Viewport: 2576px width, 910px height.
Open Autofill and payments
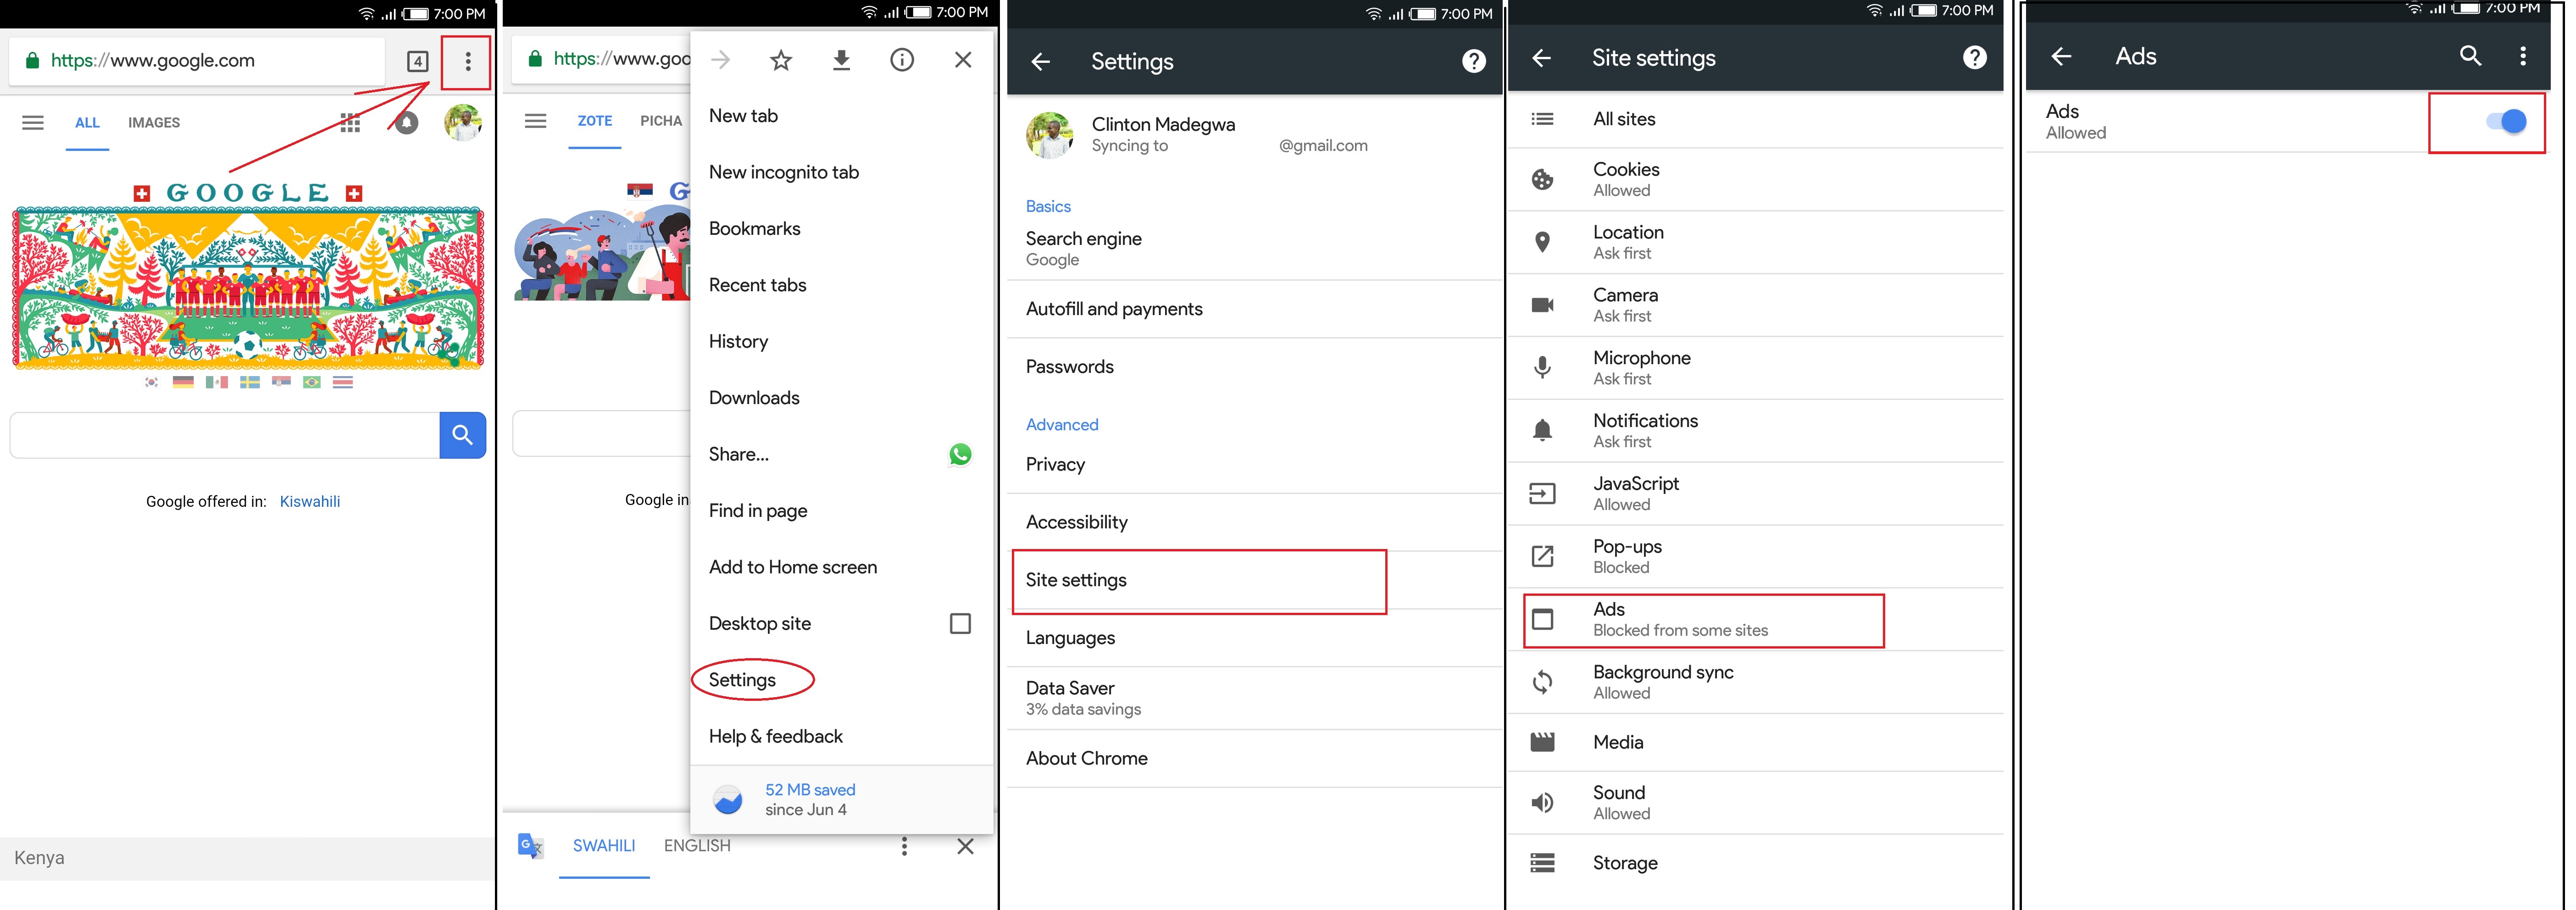[1254, 309]
